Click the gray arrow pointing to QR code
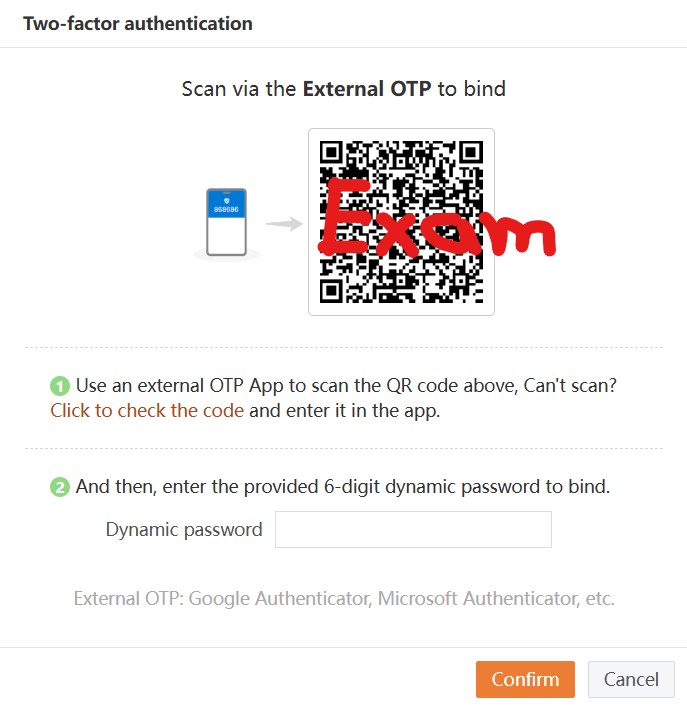Viewport: 687px width, 707px height. [x=284, y=223]
